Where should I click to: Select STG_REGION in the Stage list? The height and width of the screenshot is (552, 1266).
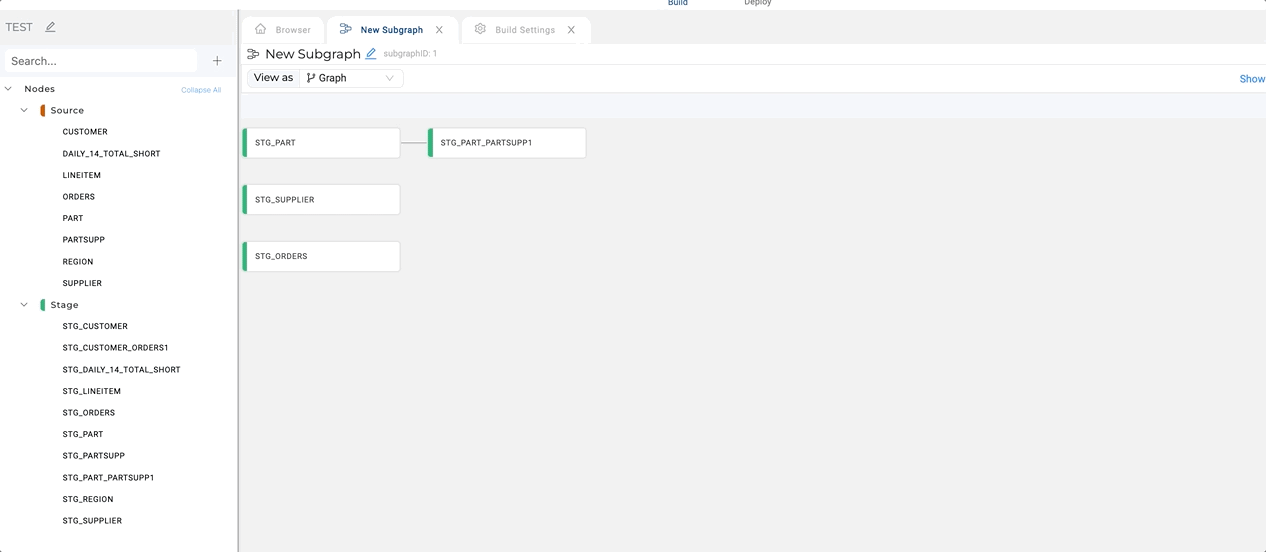tap(88, 500)
